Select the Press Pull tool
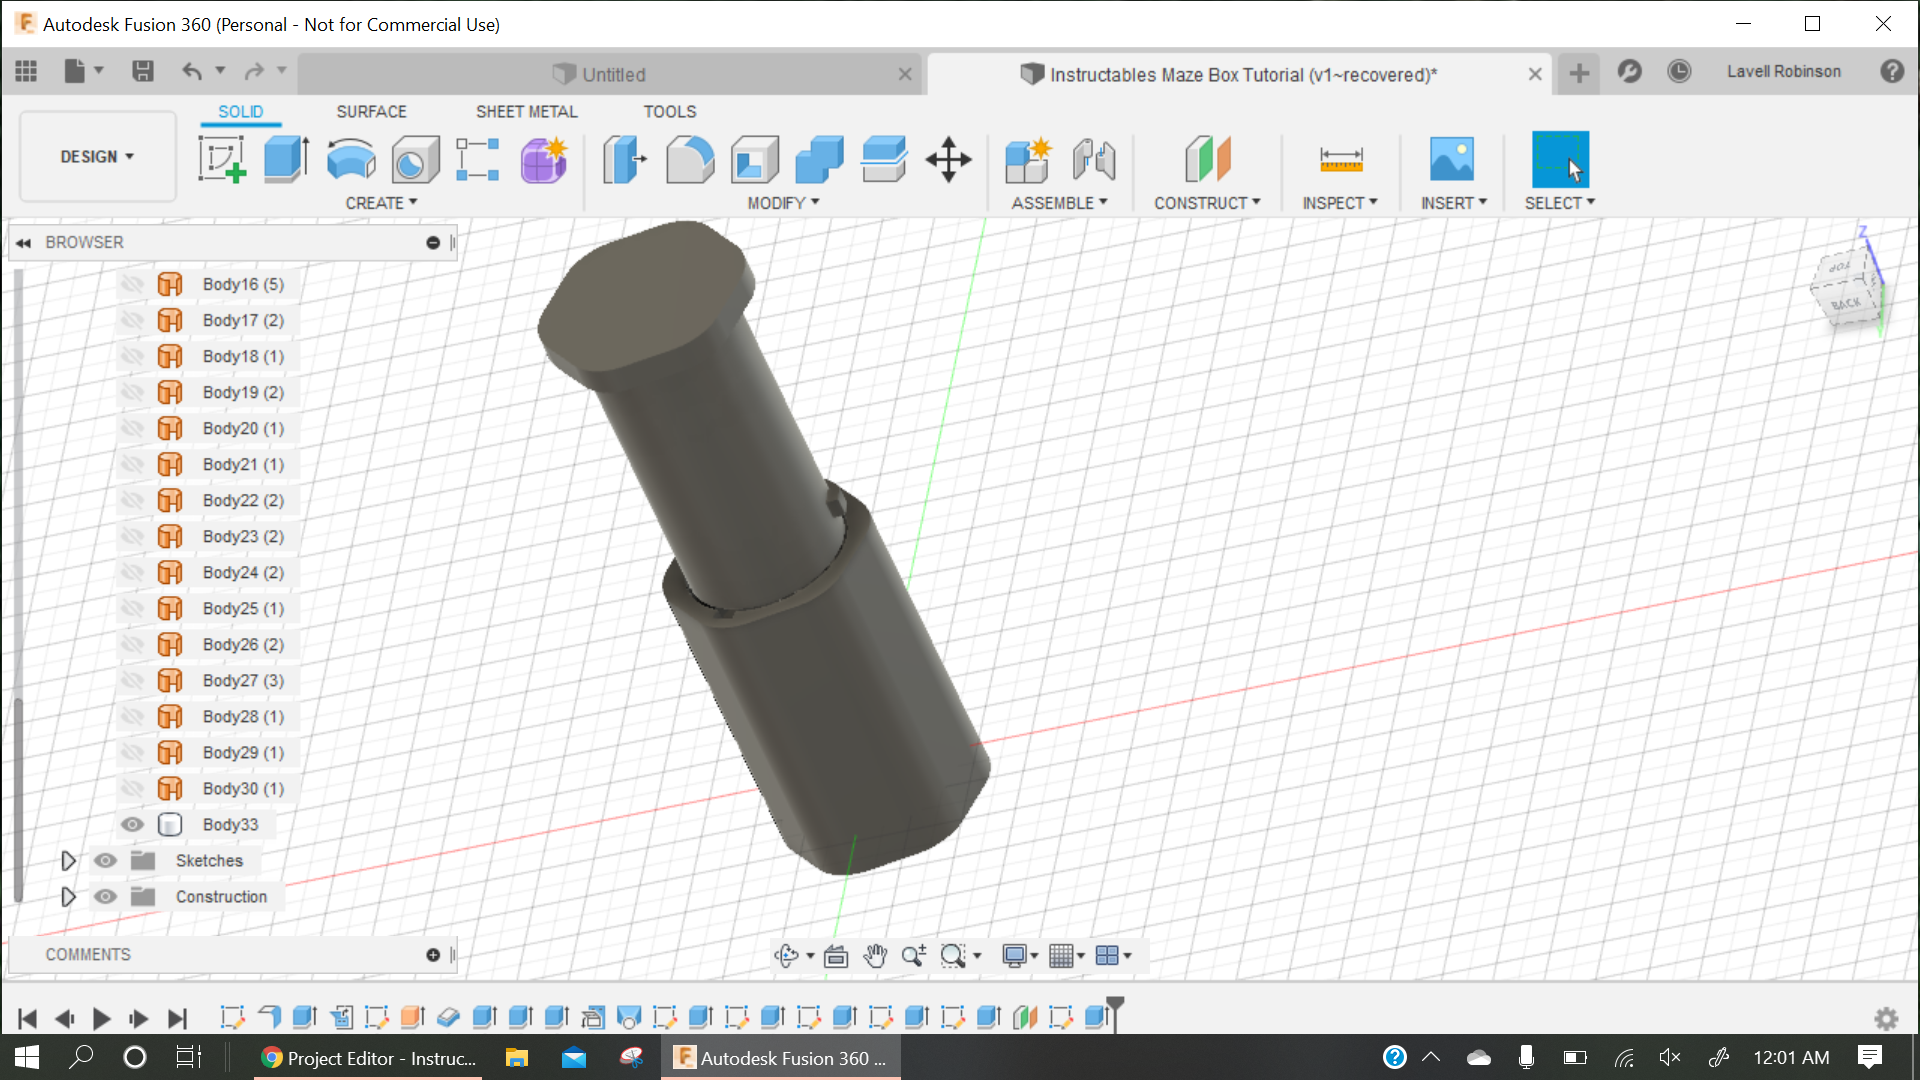The height and width of the screenshot is (1080, 1920). [x=625, y=159]
